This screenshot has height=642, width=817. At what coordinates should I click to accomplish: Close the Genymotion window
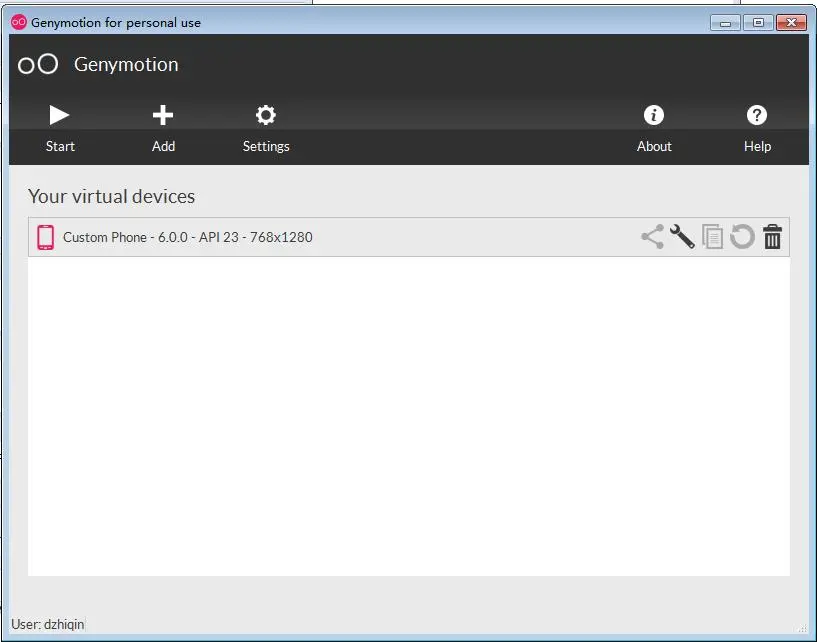click(791, 23)
